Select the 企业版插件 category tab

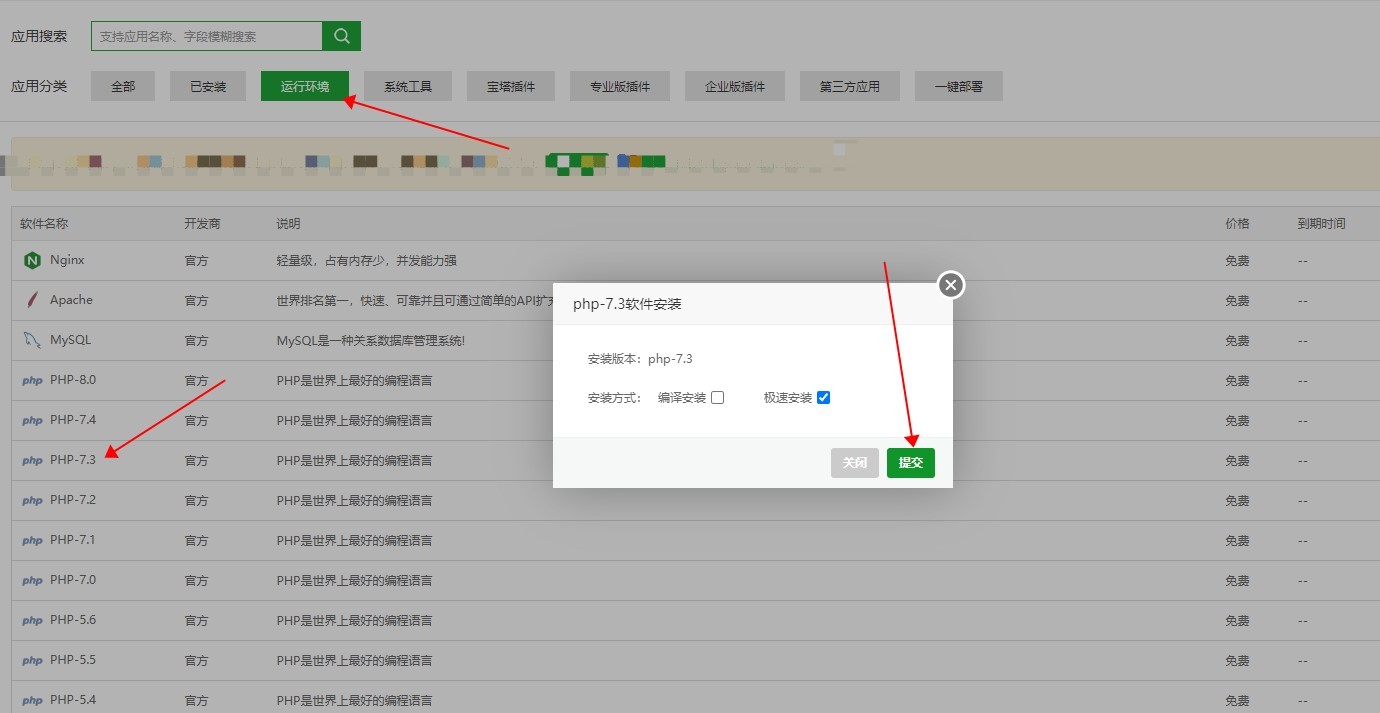735,86
